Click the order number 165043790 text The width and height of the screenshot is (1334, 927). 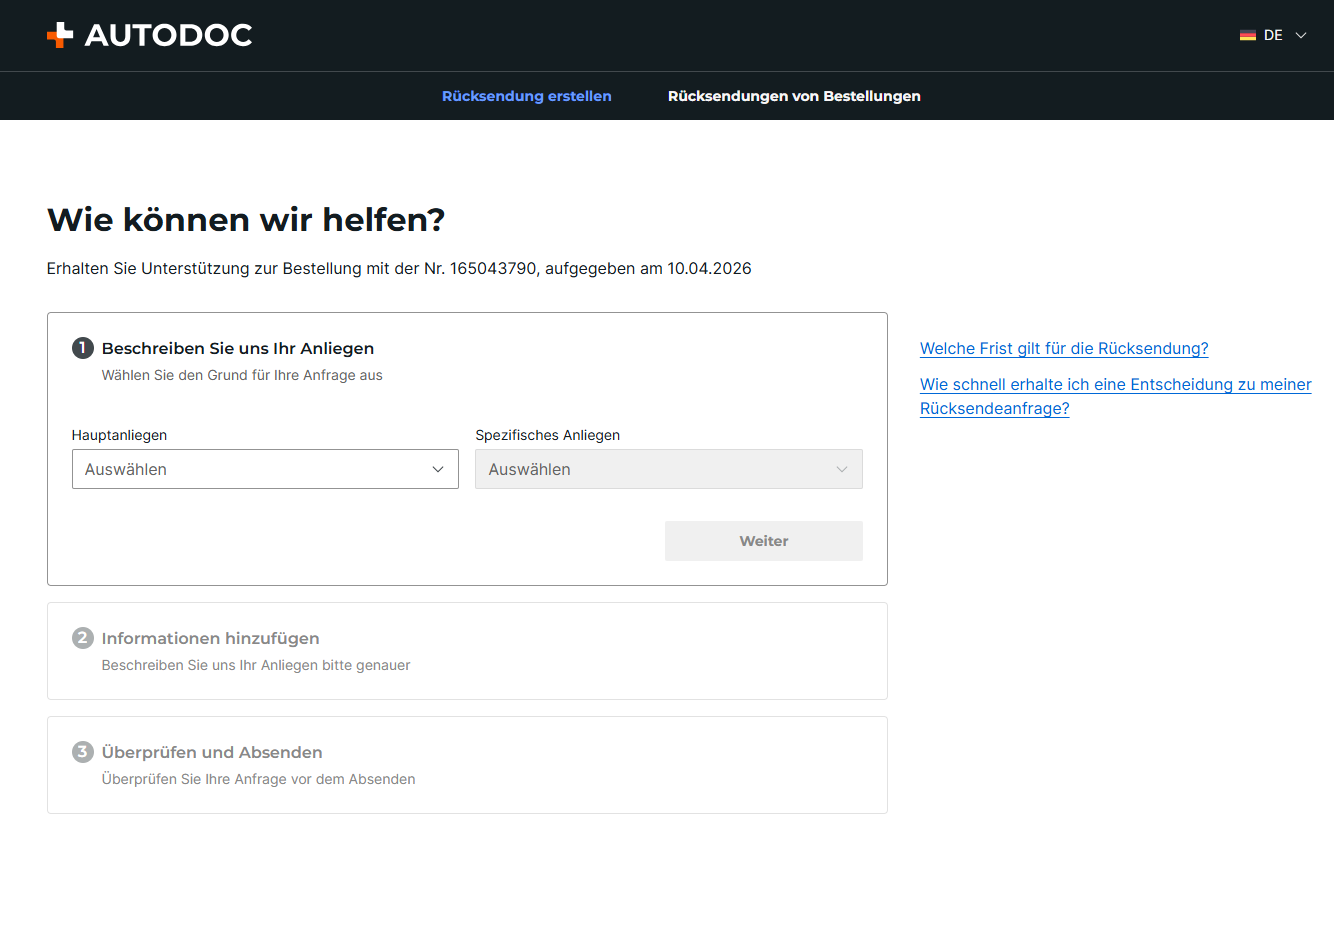tap(493, 268)
